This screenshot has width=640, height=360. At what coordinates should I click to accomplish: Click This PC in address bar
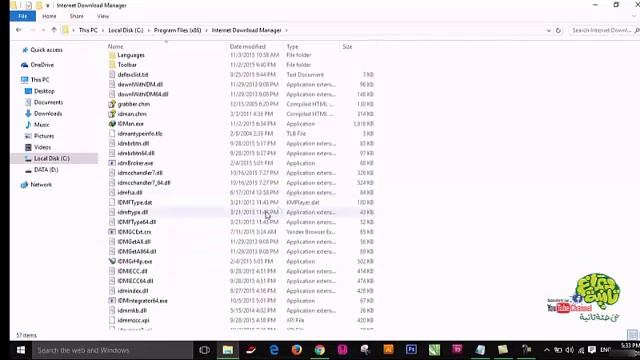point(88,30)
